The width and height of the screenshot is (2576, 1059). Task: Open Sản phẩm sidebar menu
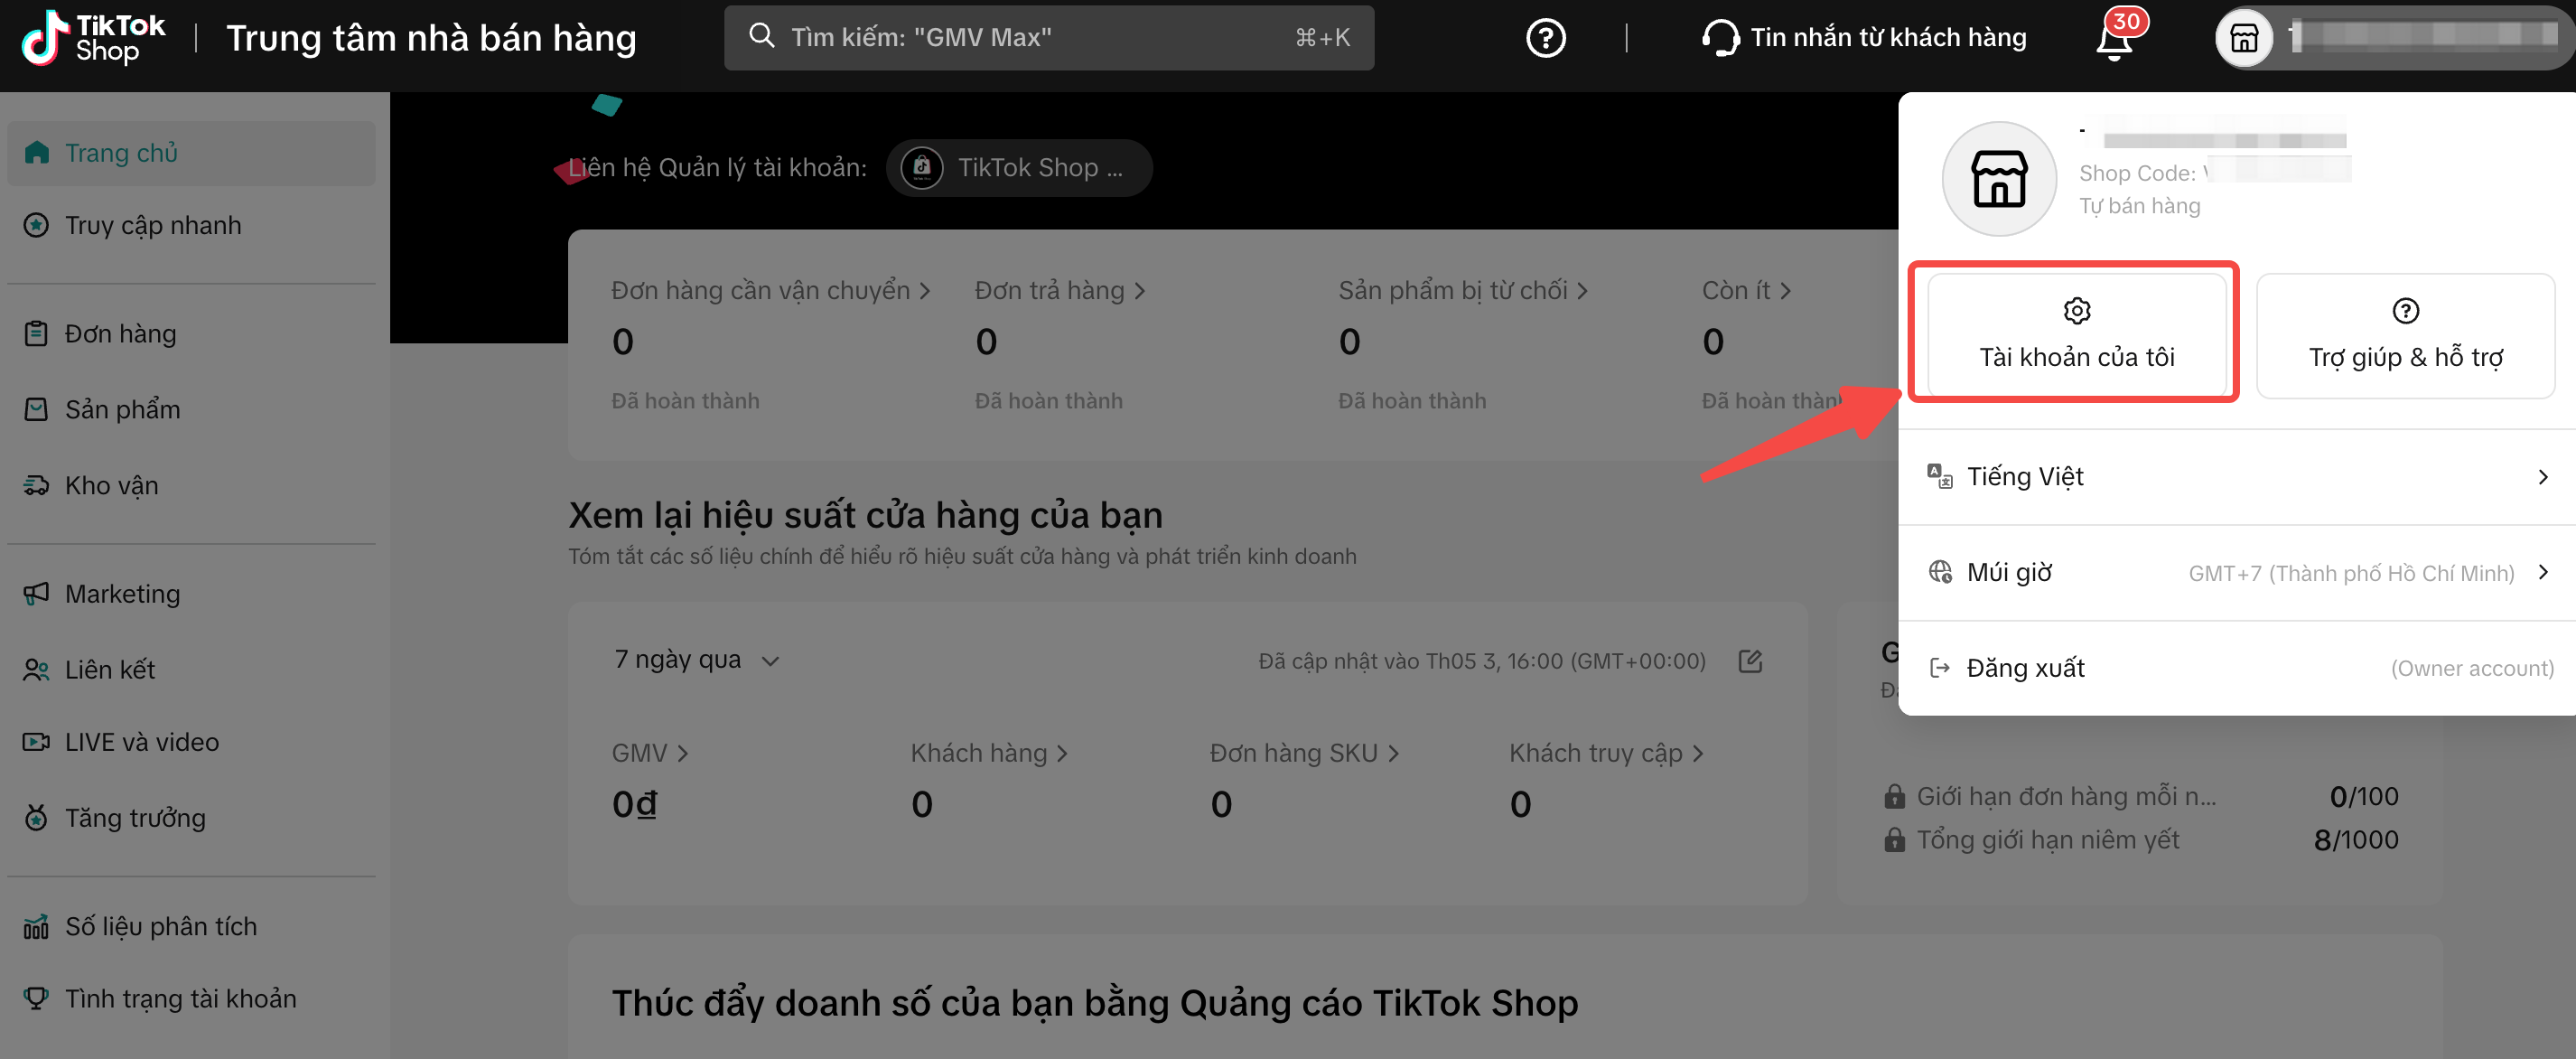[x=191, y=409]
